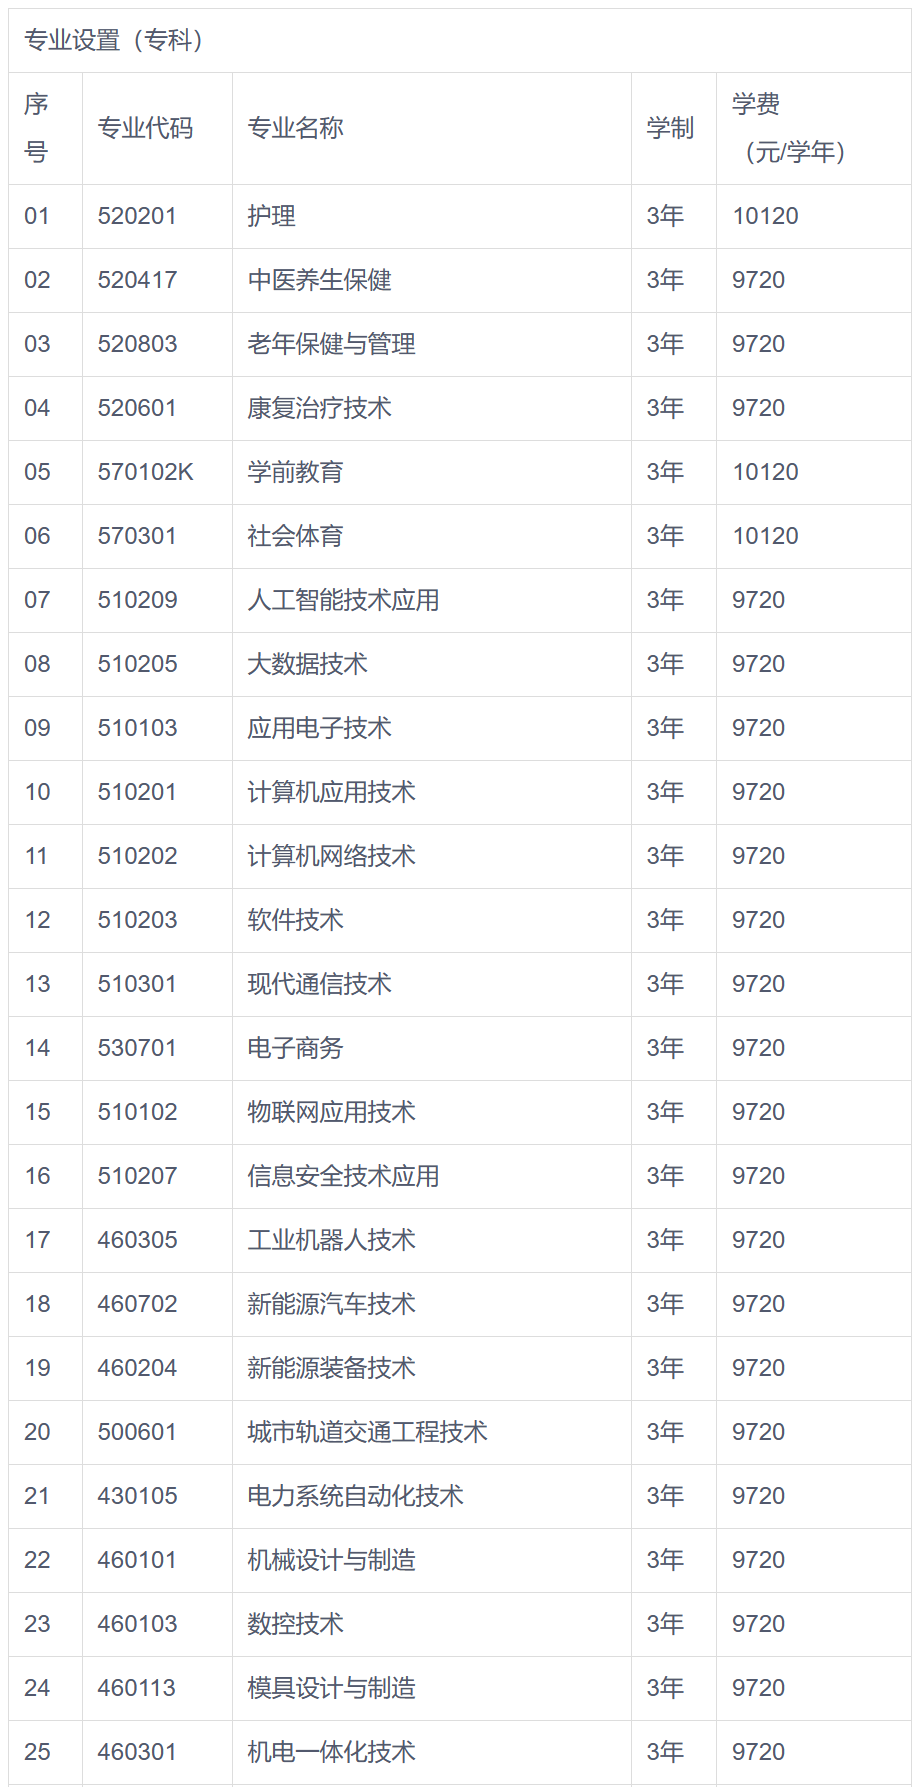The image size is (917, 1787).
Task: Select the 护理 major name cell
Action: tap(271, 216)
